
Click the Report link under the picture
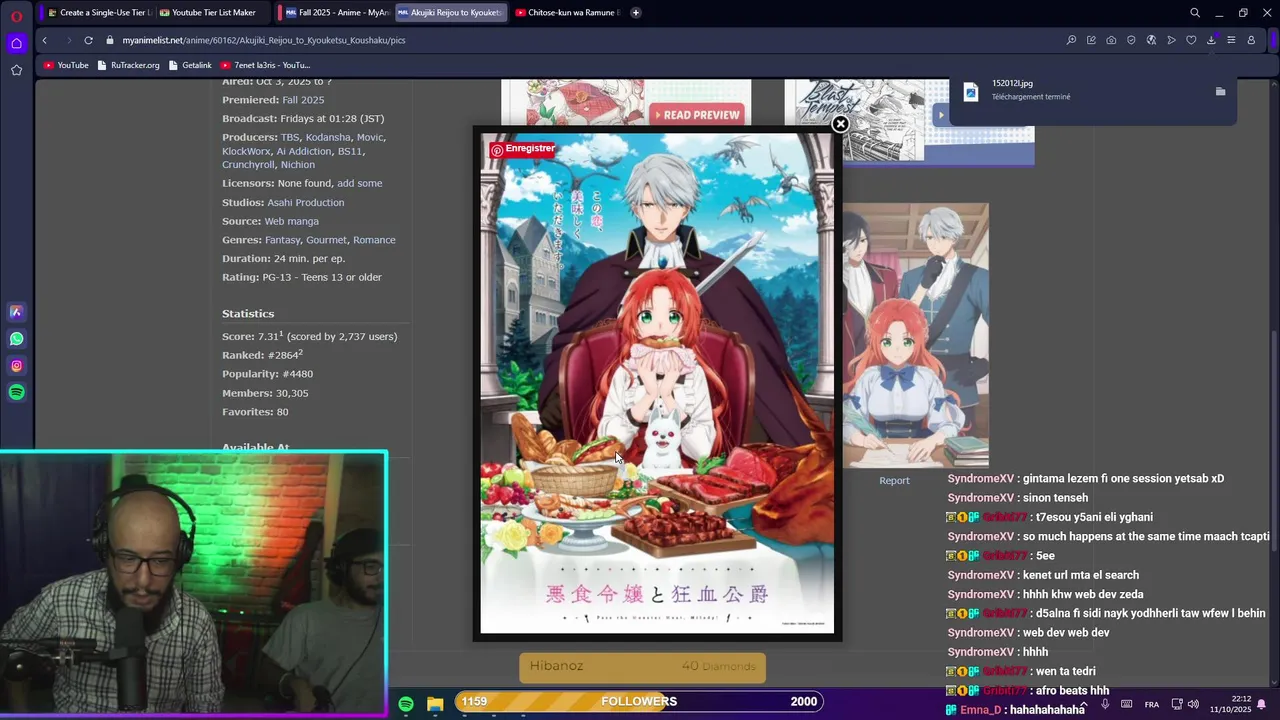[894, 481]
